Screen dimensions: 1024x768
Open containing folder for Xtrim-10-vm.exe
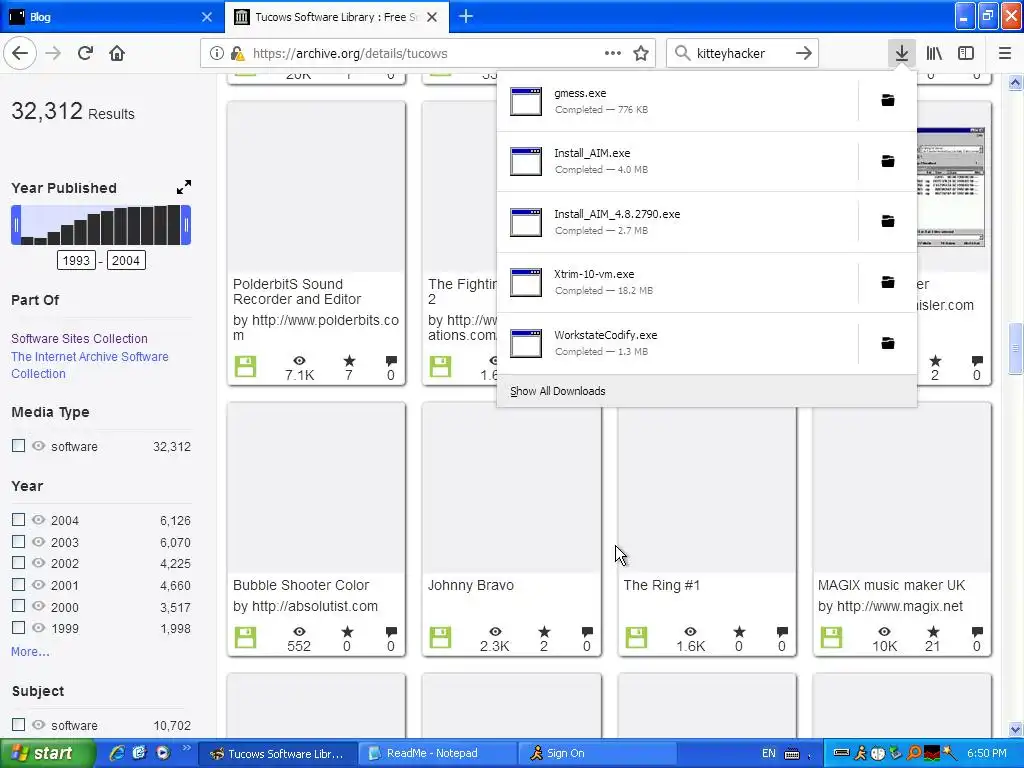[888, 282]
